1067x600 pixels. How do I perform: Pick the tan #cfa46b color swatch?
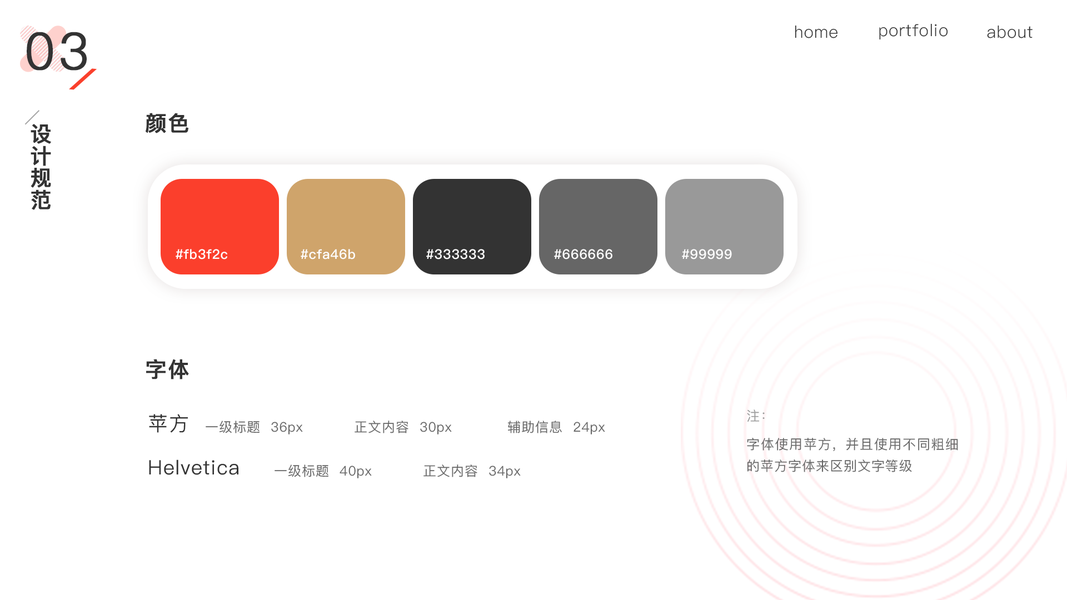point(346,227)
